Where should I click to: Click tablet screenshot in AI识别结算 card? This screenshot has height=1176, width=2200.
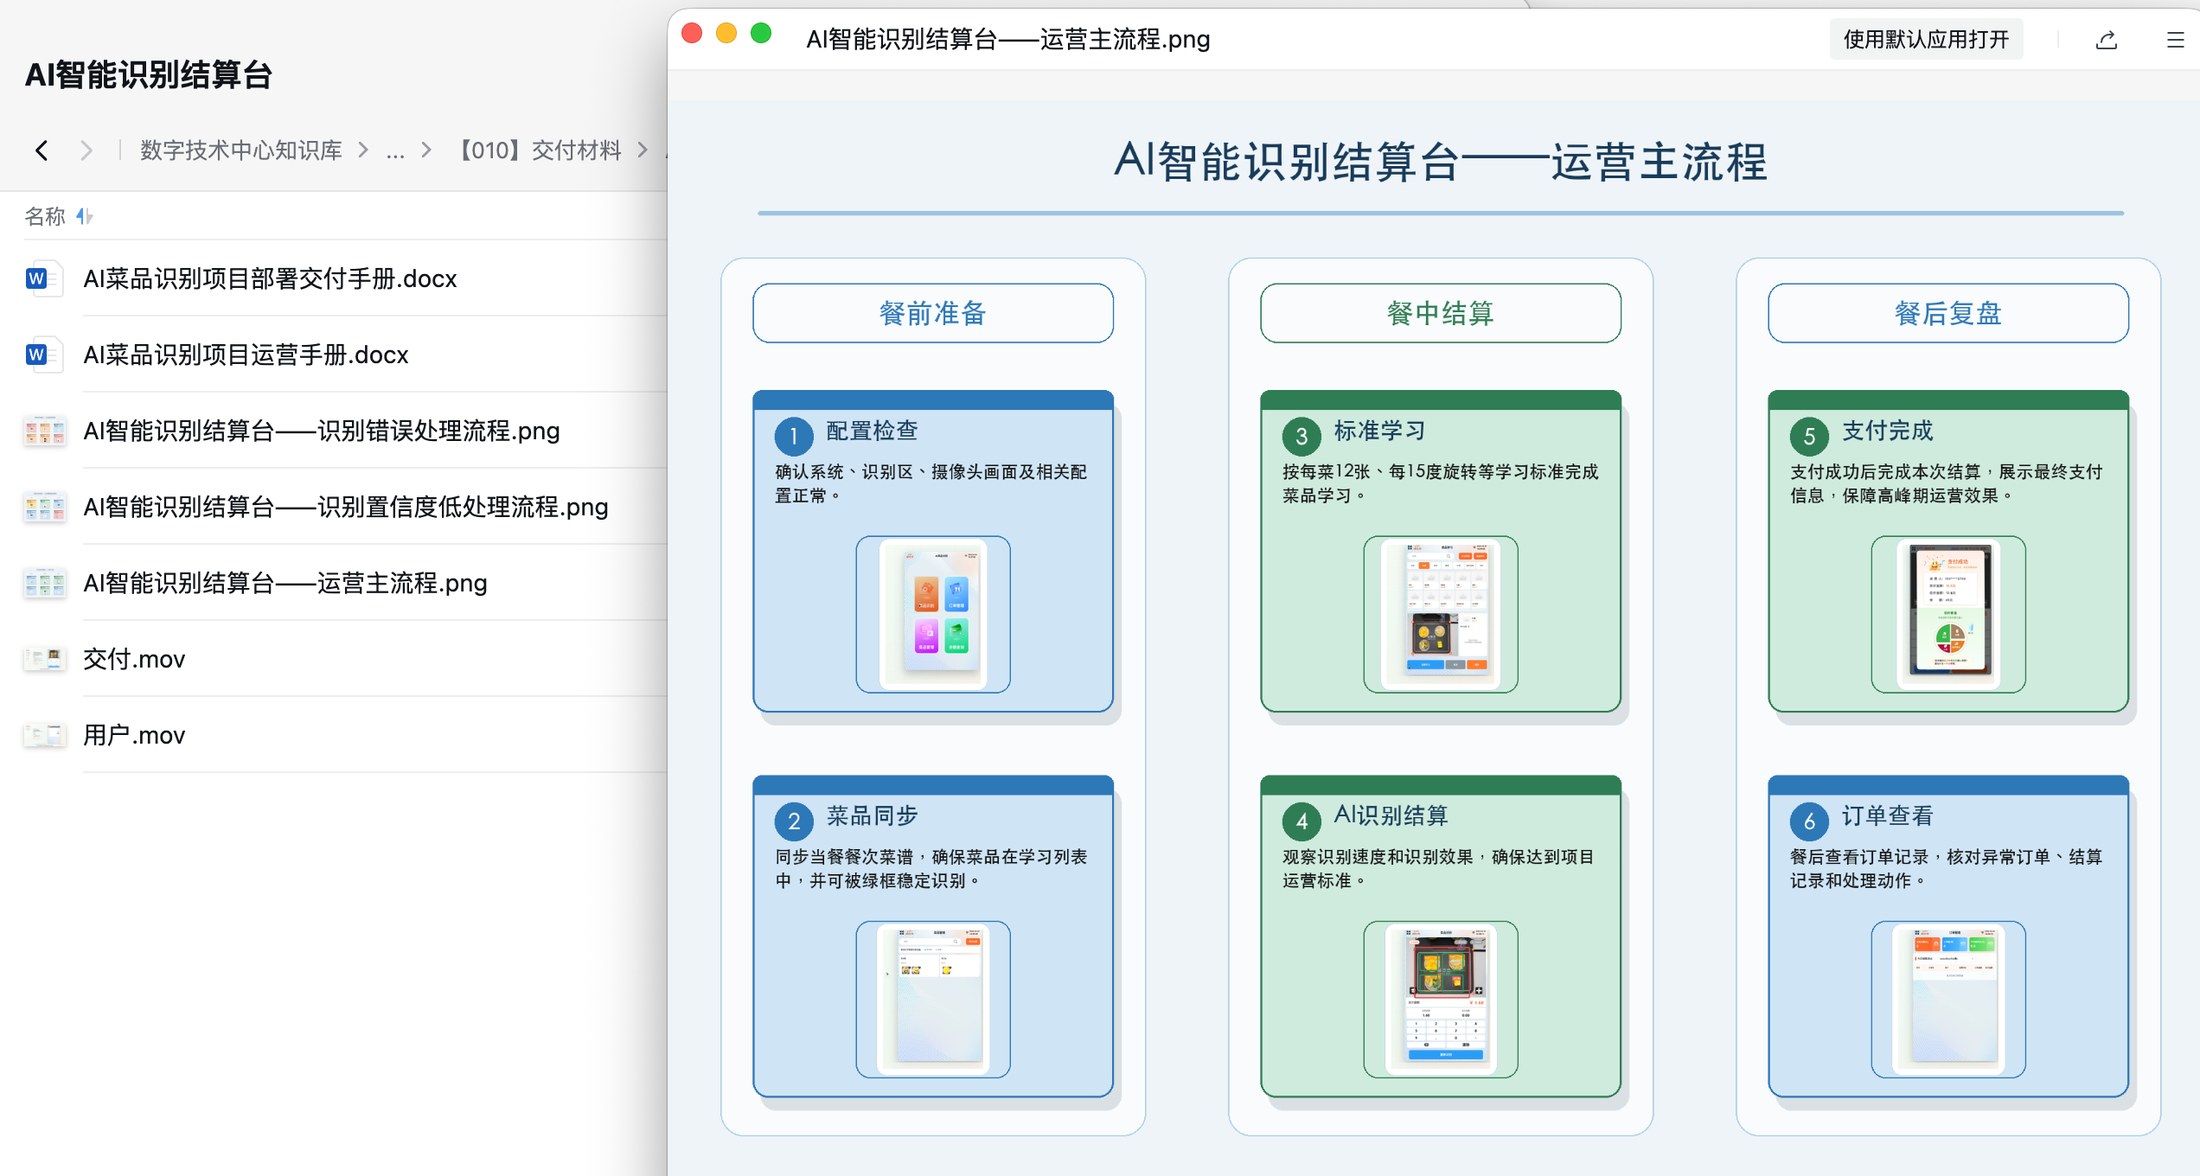(1440, 999)
